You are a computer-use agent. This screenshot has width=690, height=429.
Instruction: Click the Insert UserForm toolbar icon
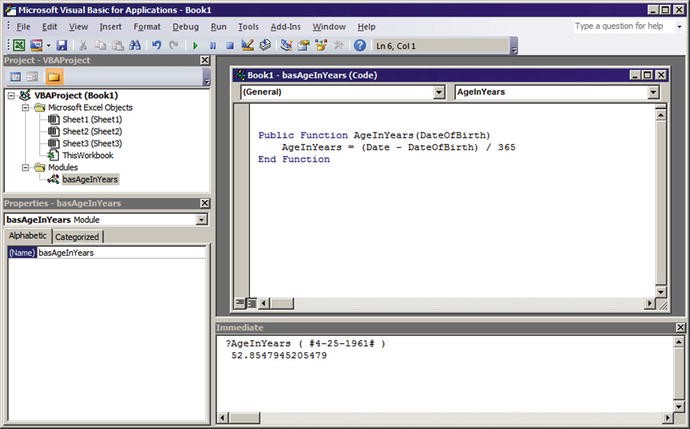pyautogui.click(x=36, y=45)
